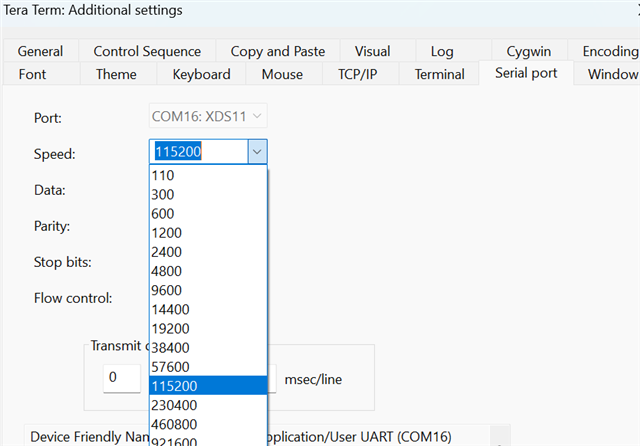
Task: Select the Font tab
Action: (x=32, y=74)
